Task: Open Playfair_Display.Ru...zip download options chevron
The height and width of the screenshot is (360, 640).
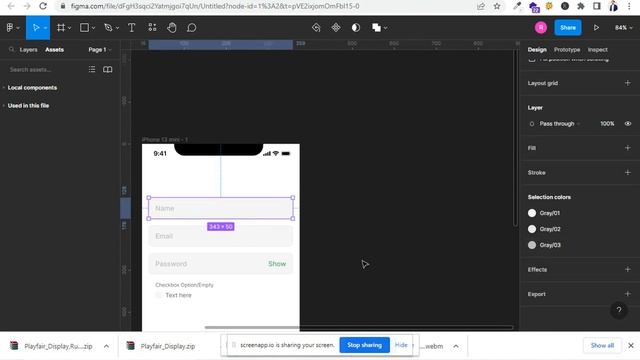Action: pos(107,346)
